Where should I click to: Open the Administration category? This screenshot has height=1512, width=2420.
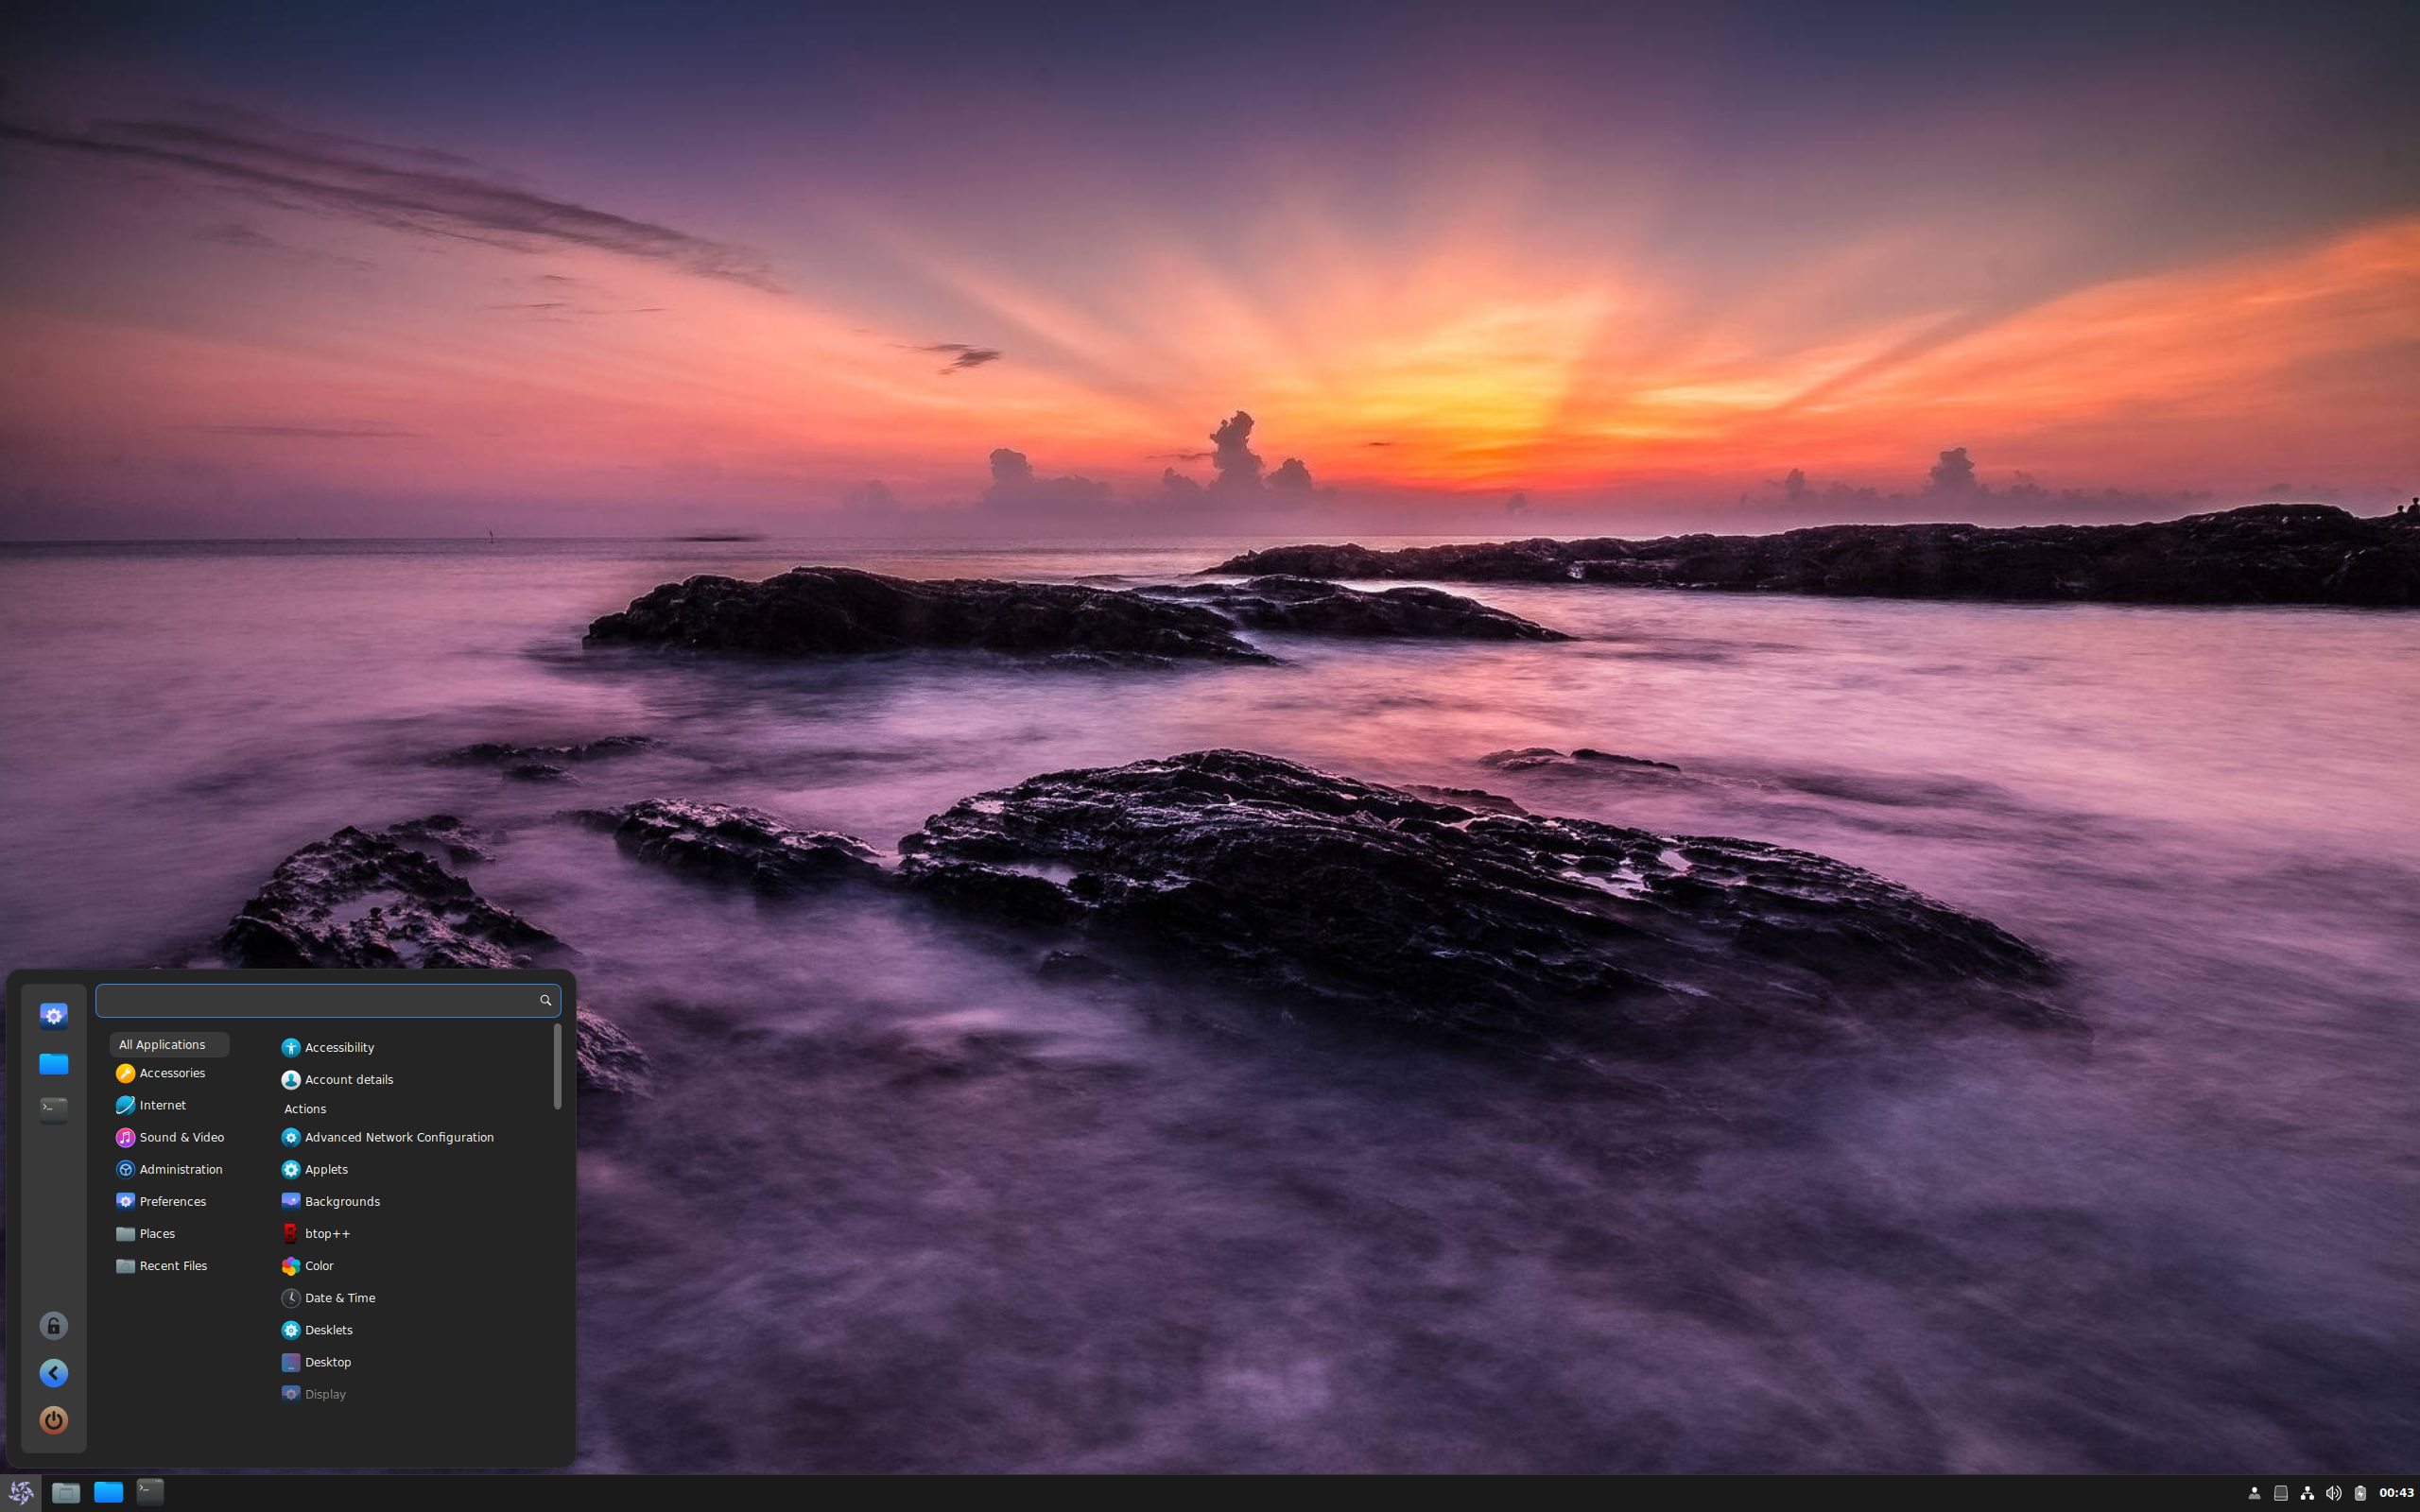169,1169
